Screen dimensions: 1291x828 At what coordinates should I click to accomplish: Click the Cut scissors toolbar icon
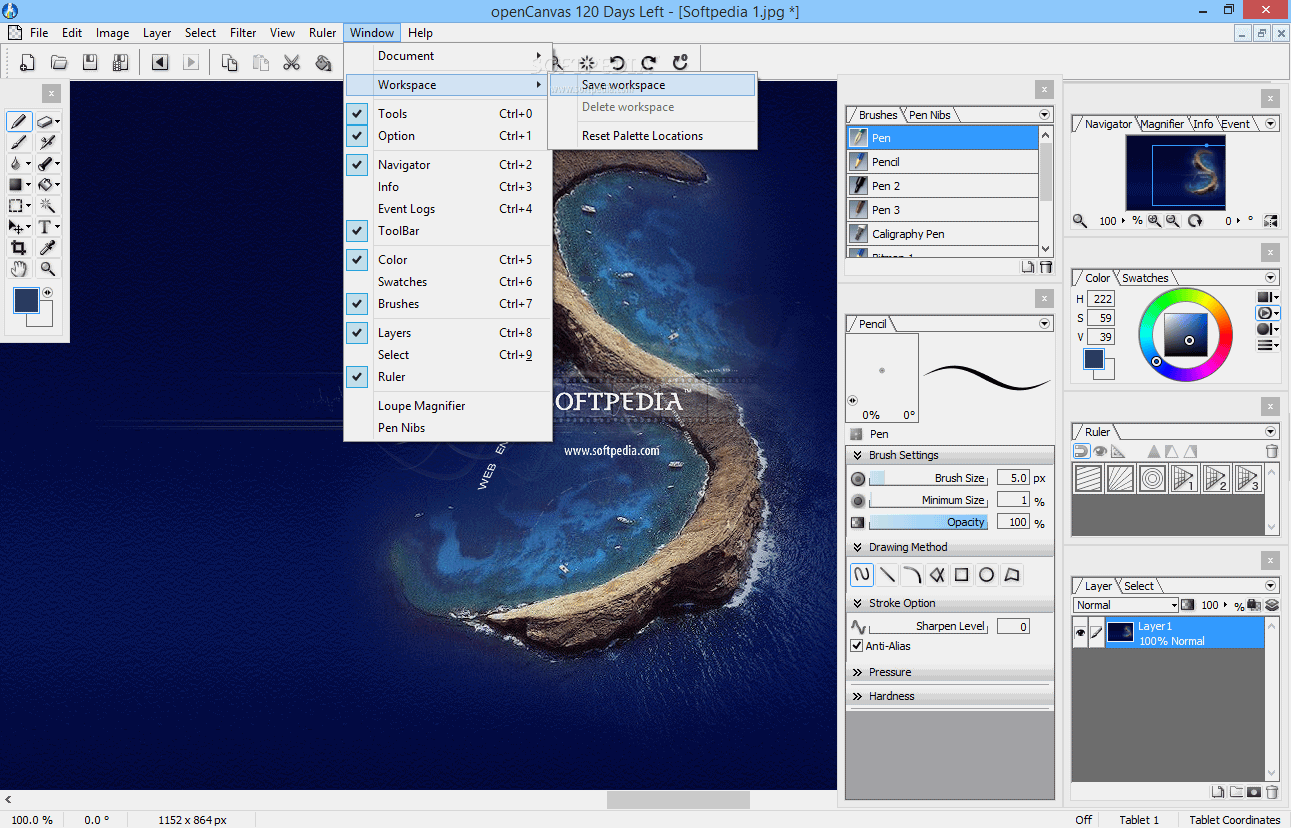click(x=292, y=63)
